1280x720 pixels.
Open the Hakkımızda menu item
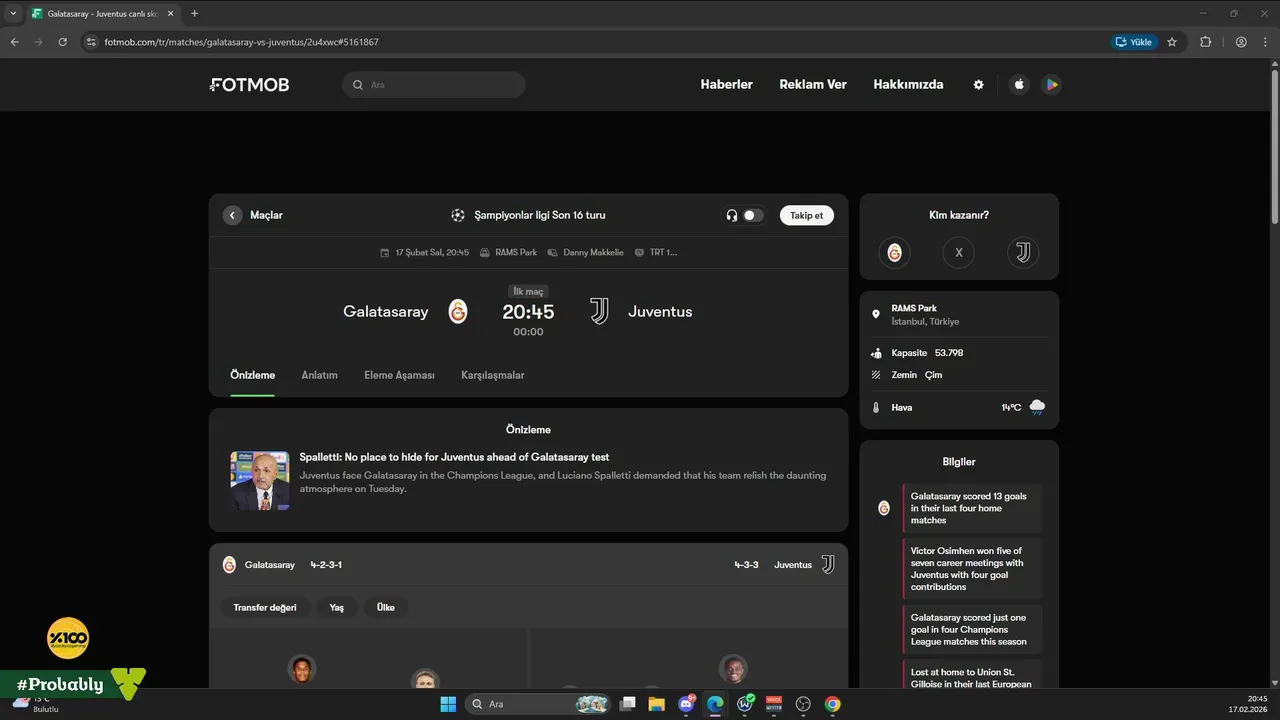pyautogui.click(x=908, y=85)
